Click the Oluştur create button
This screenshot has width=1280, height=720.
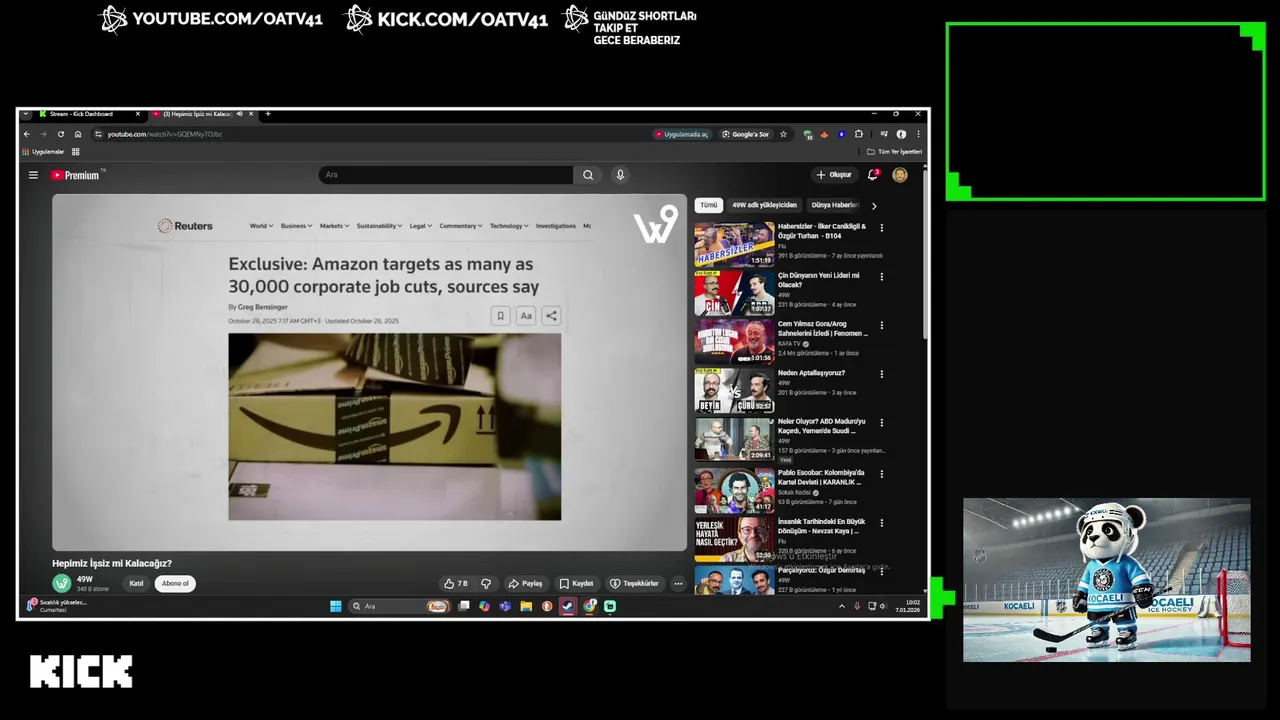833,175
